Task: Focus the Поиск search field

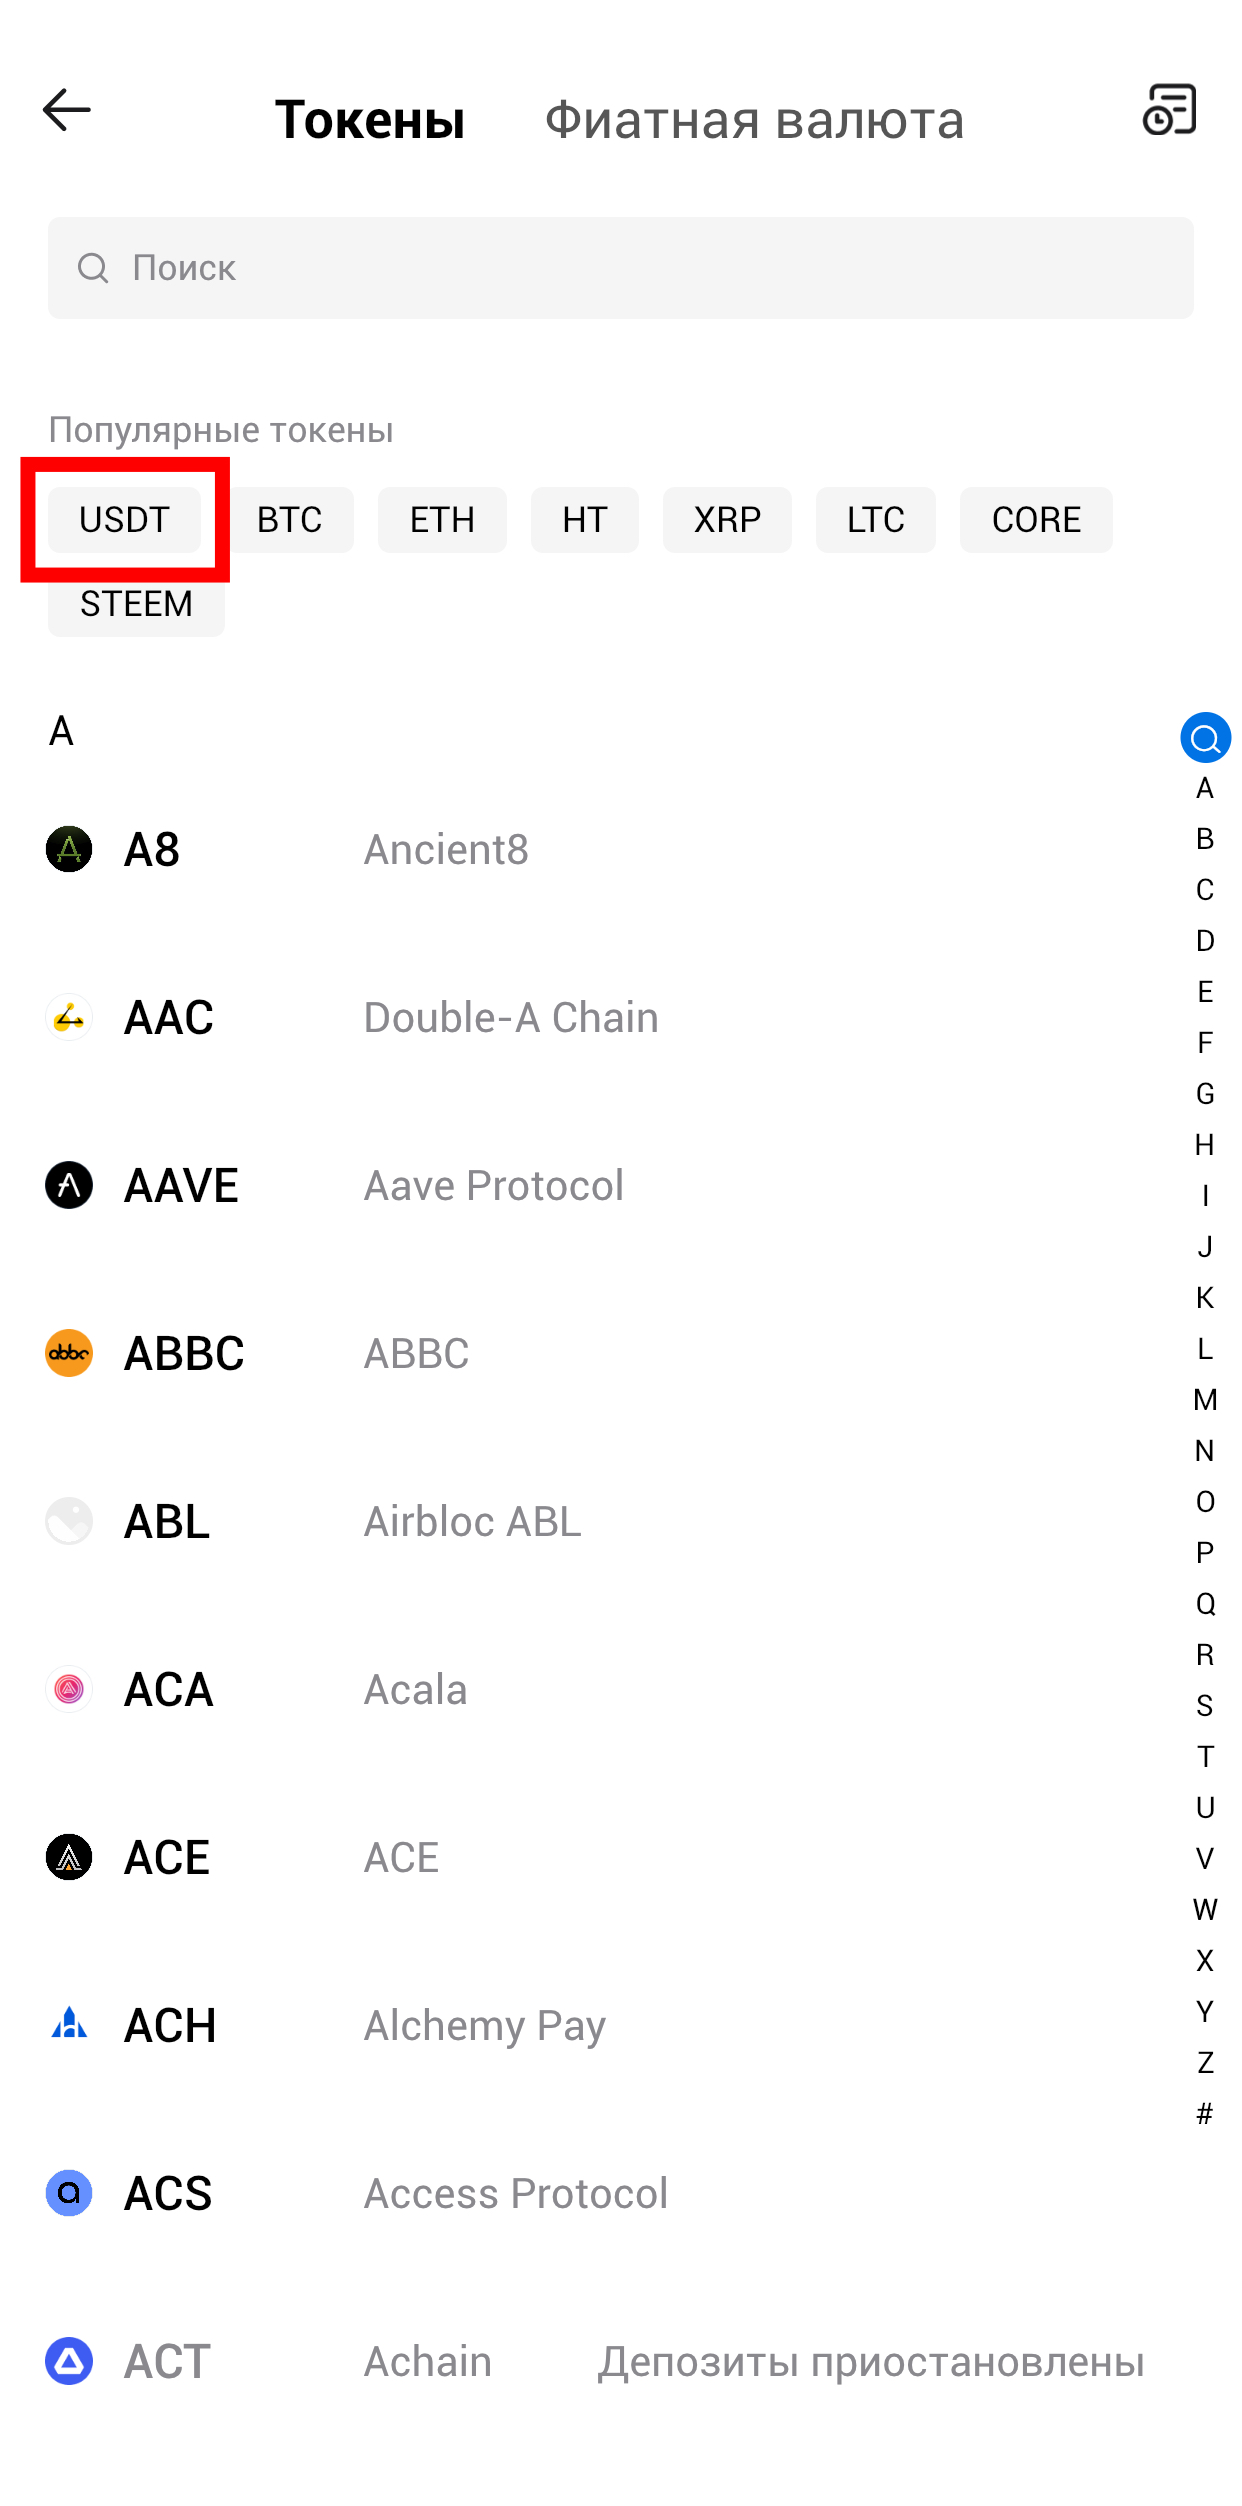Action: [621, 268]
